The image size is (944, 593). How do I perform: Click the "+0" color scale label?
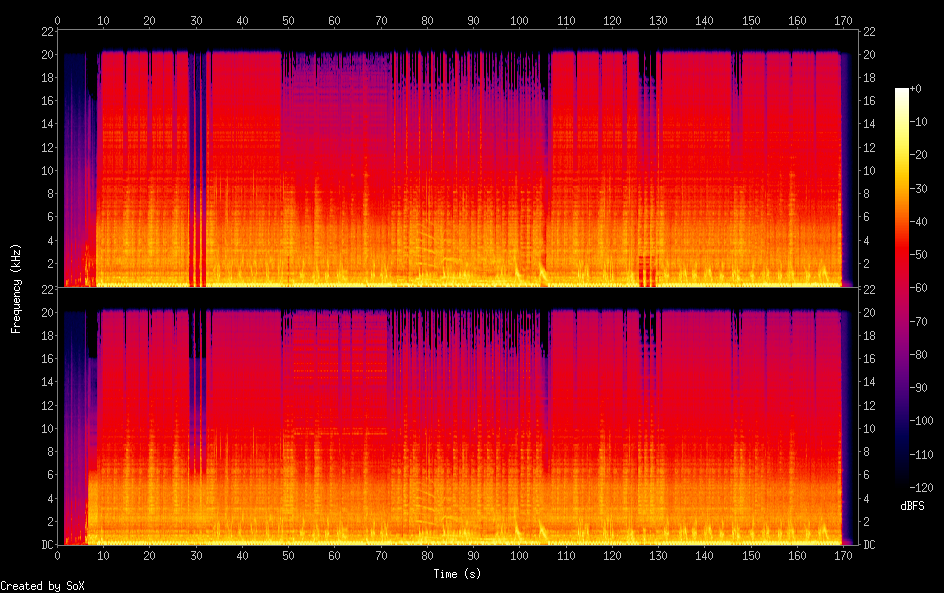click(x=915, y=88)
